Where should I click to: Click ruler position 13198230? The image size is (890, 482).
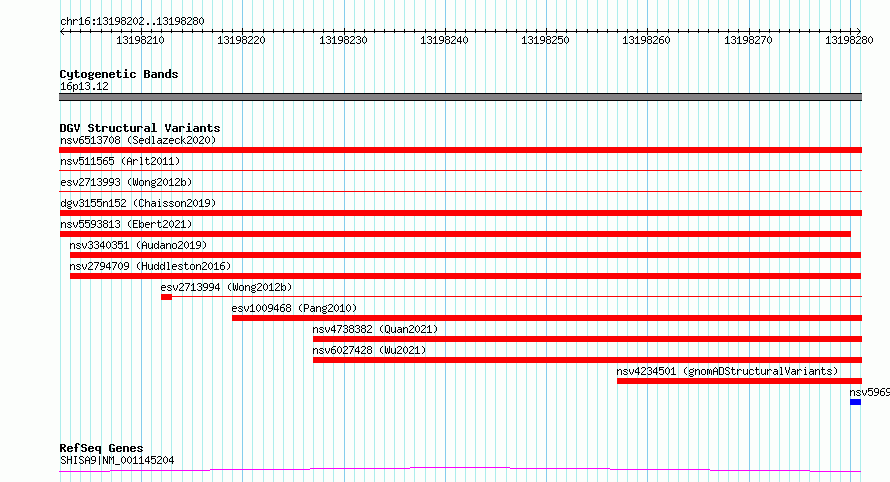click(x=343, y=40)
